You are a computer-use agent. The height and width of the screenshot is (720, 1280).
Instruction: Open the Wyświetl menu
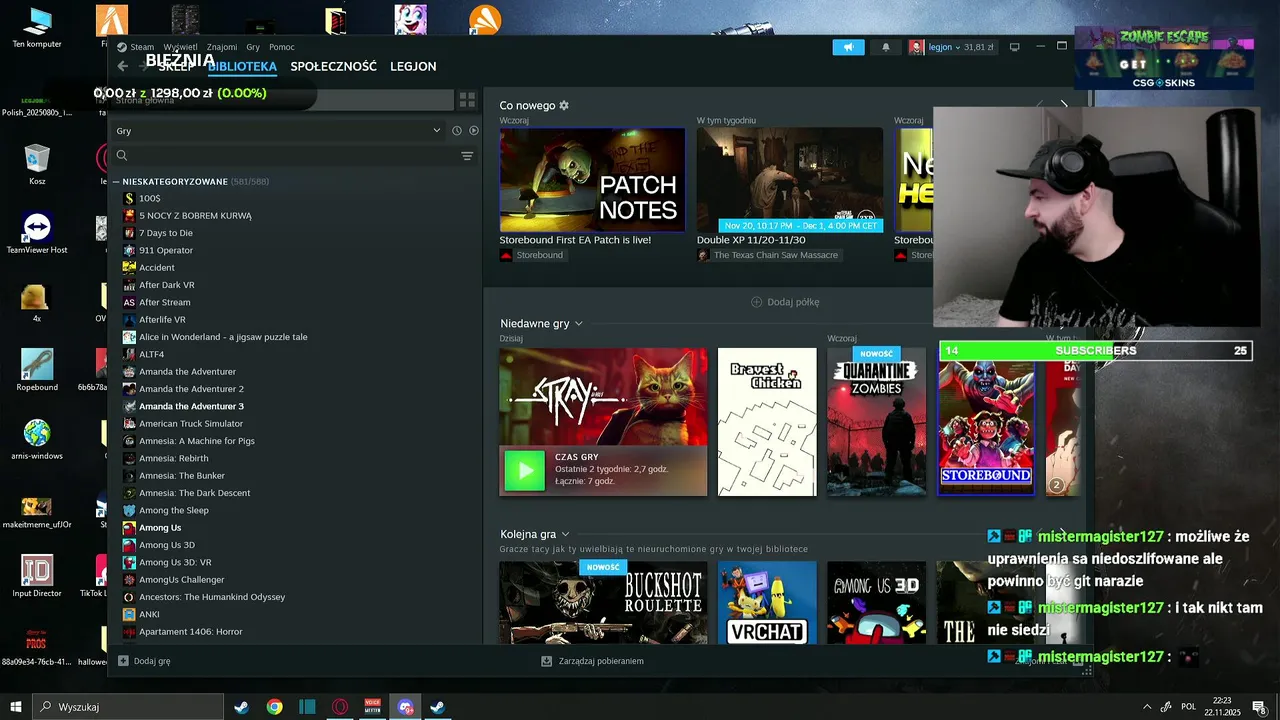[181, 47]
